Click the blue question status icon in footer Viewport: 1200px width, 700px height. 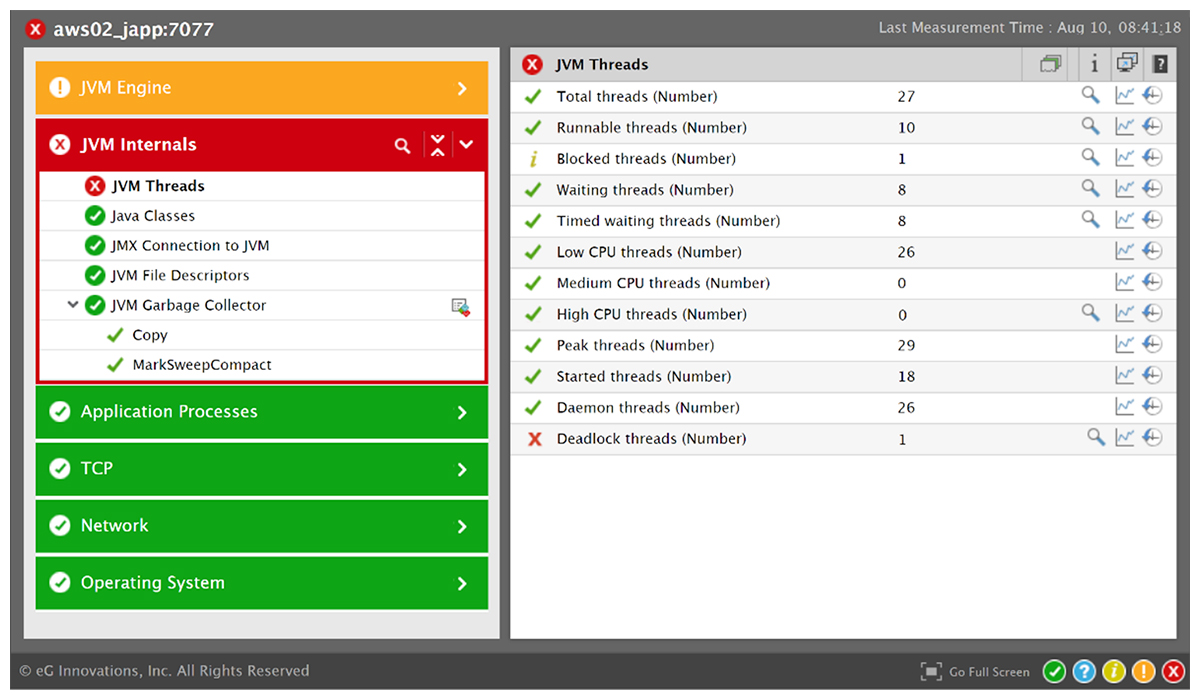[1084, 672]
